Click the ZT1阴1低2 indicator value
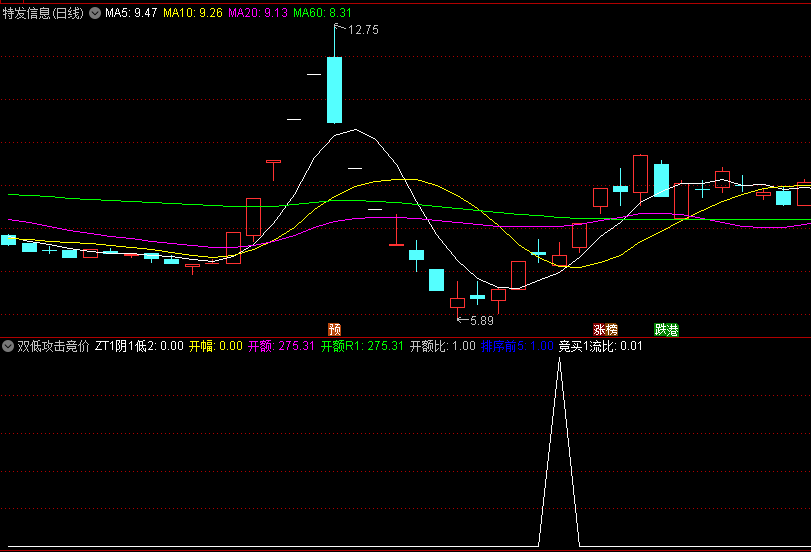Image resolution: width=811 pixels, height=552 pixels. [139, 346]
